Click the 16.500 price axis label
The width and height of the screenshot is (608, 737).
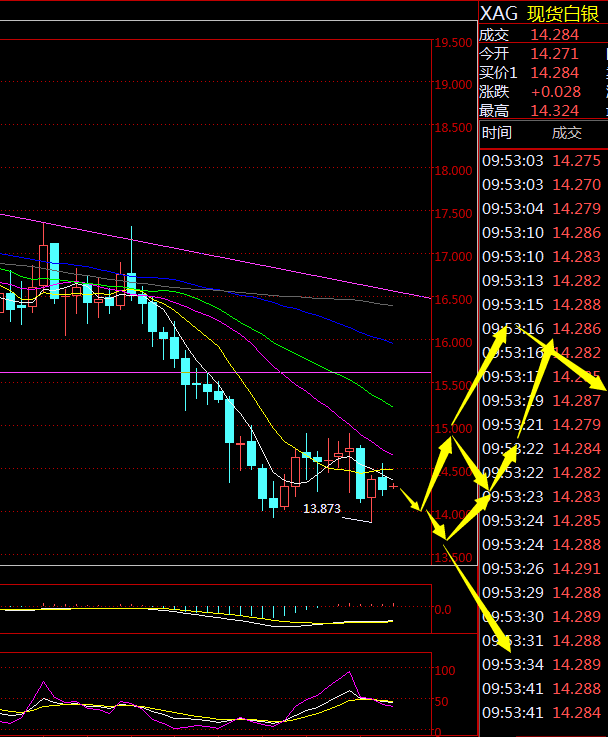click(x=453, y=299)
